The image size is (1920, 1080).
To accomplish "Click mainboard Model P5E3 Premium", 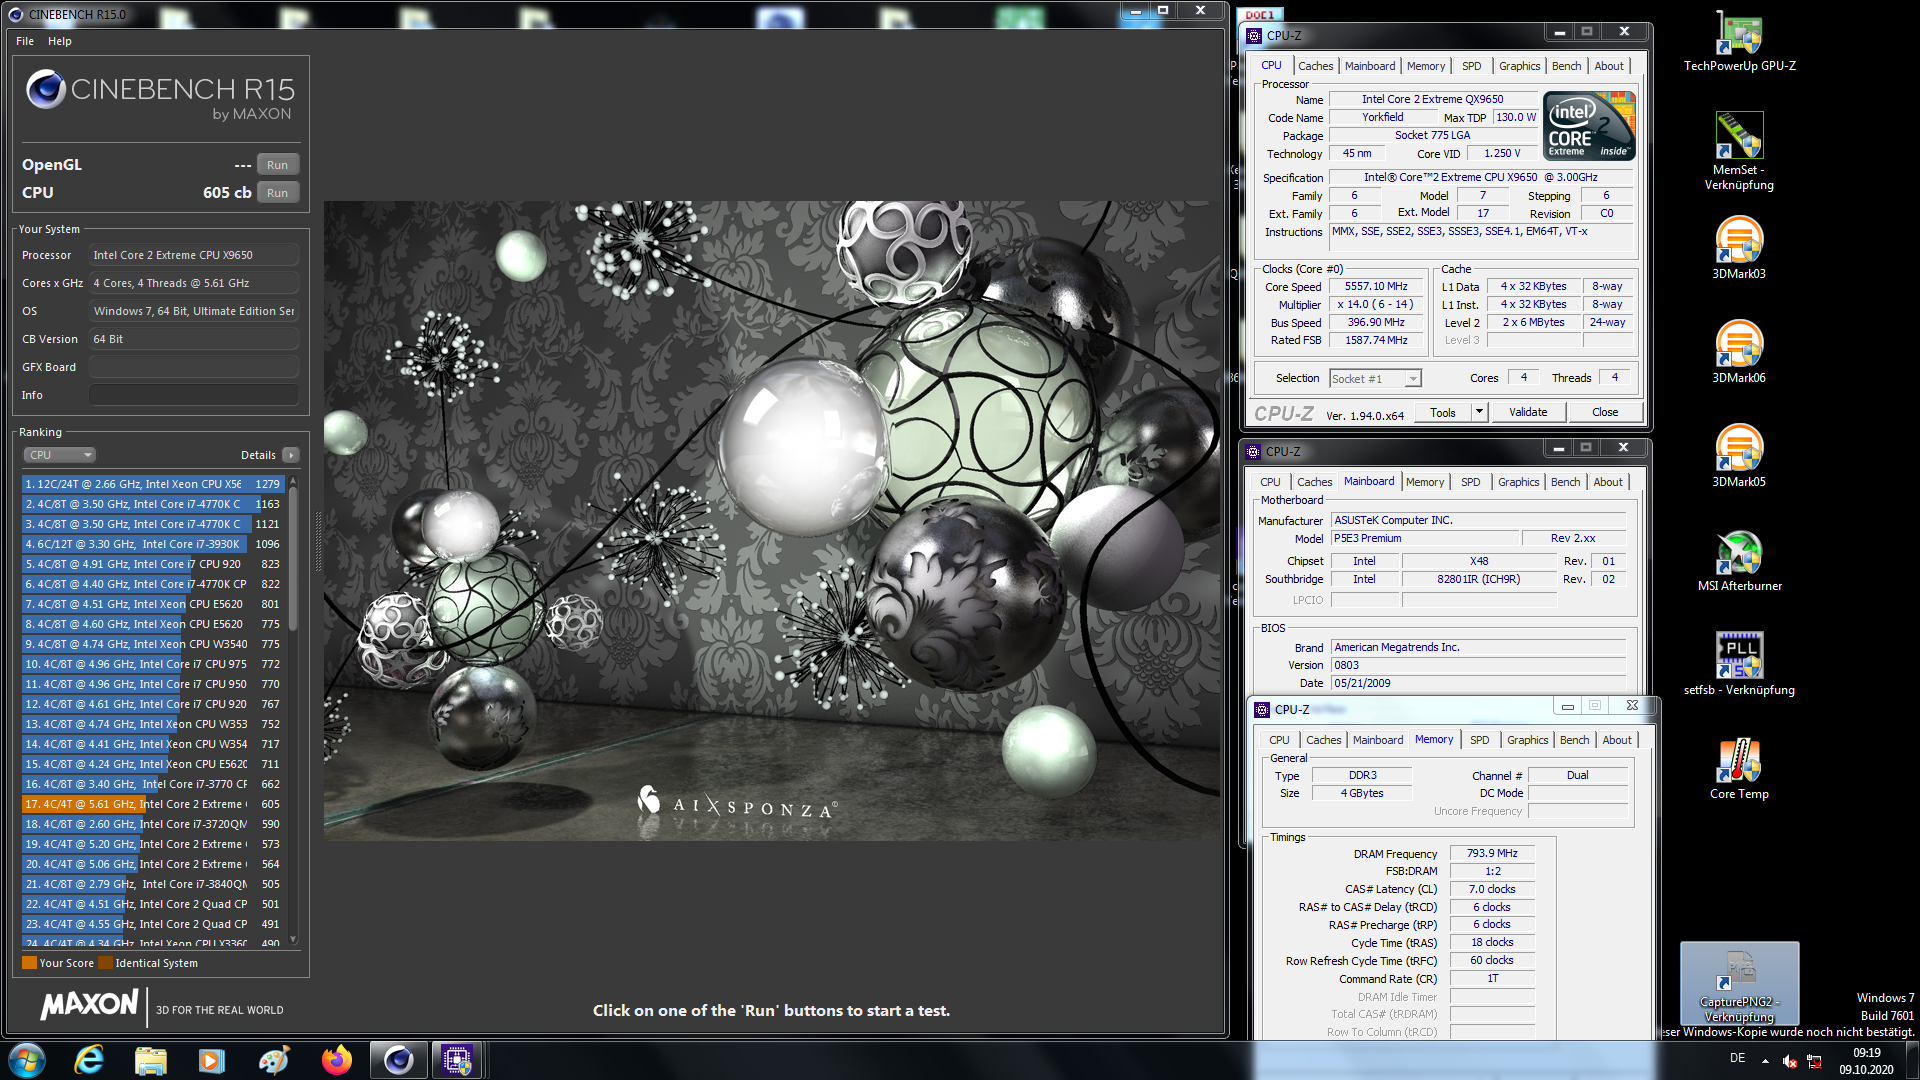I will tap(1424, 539).
